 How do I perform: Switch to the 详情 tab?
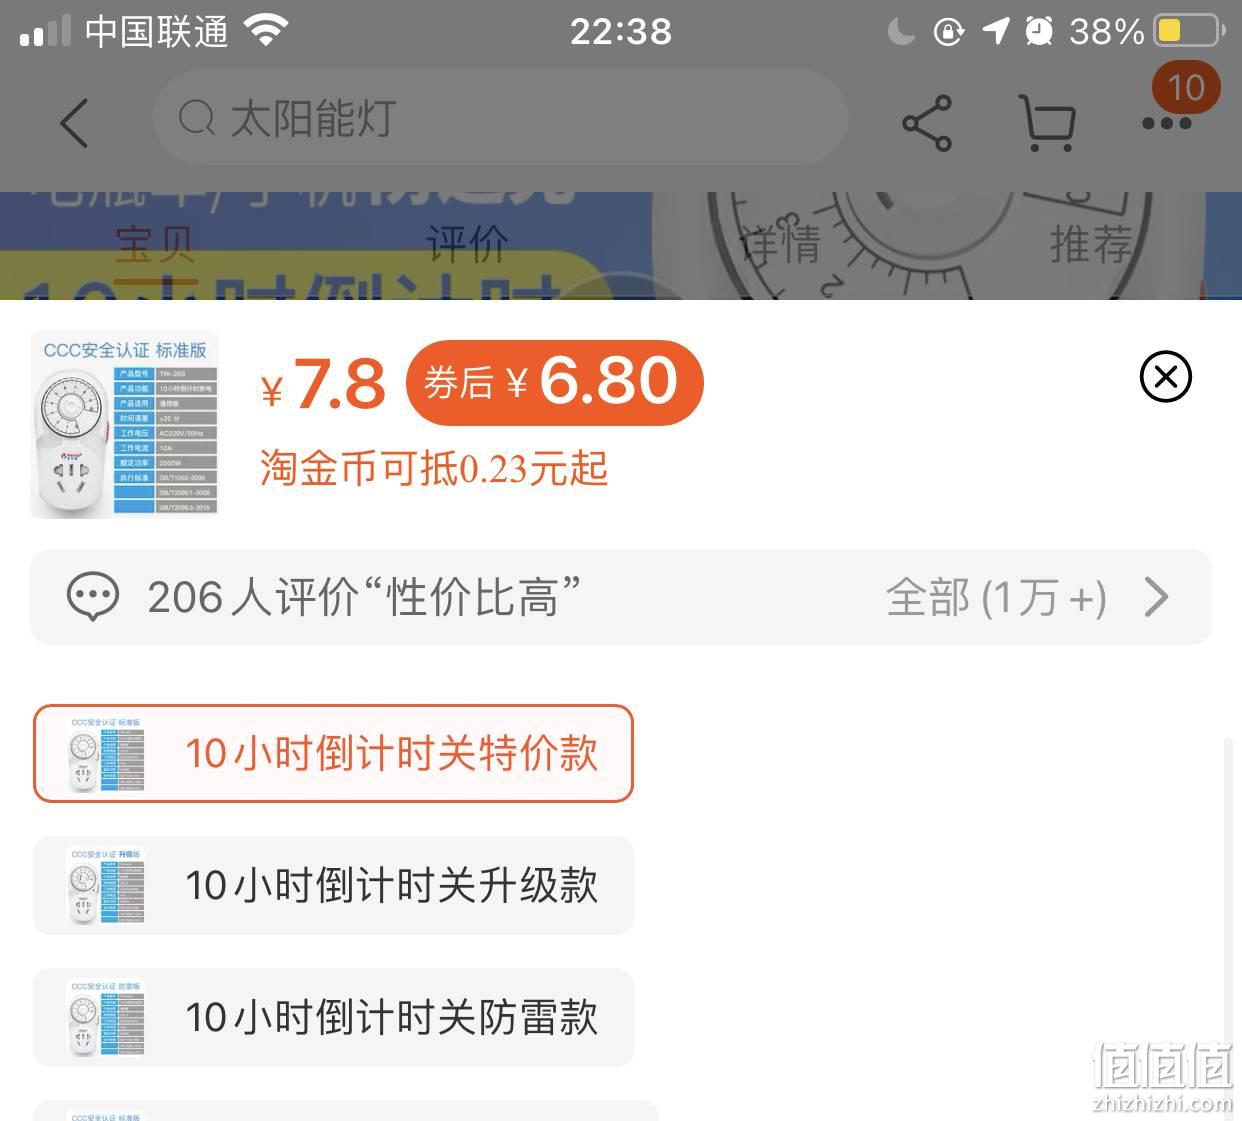[780, 245]
